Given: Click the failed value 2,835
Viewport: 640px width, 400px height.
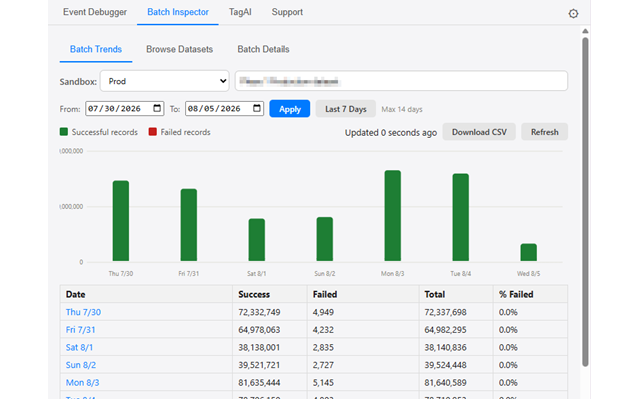Looking at the screenshot, I should point(323,347).
